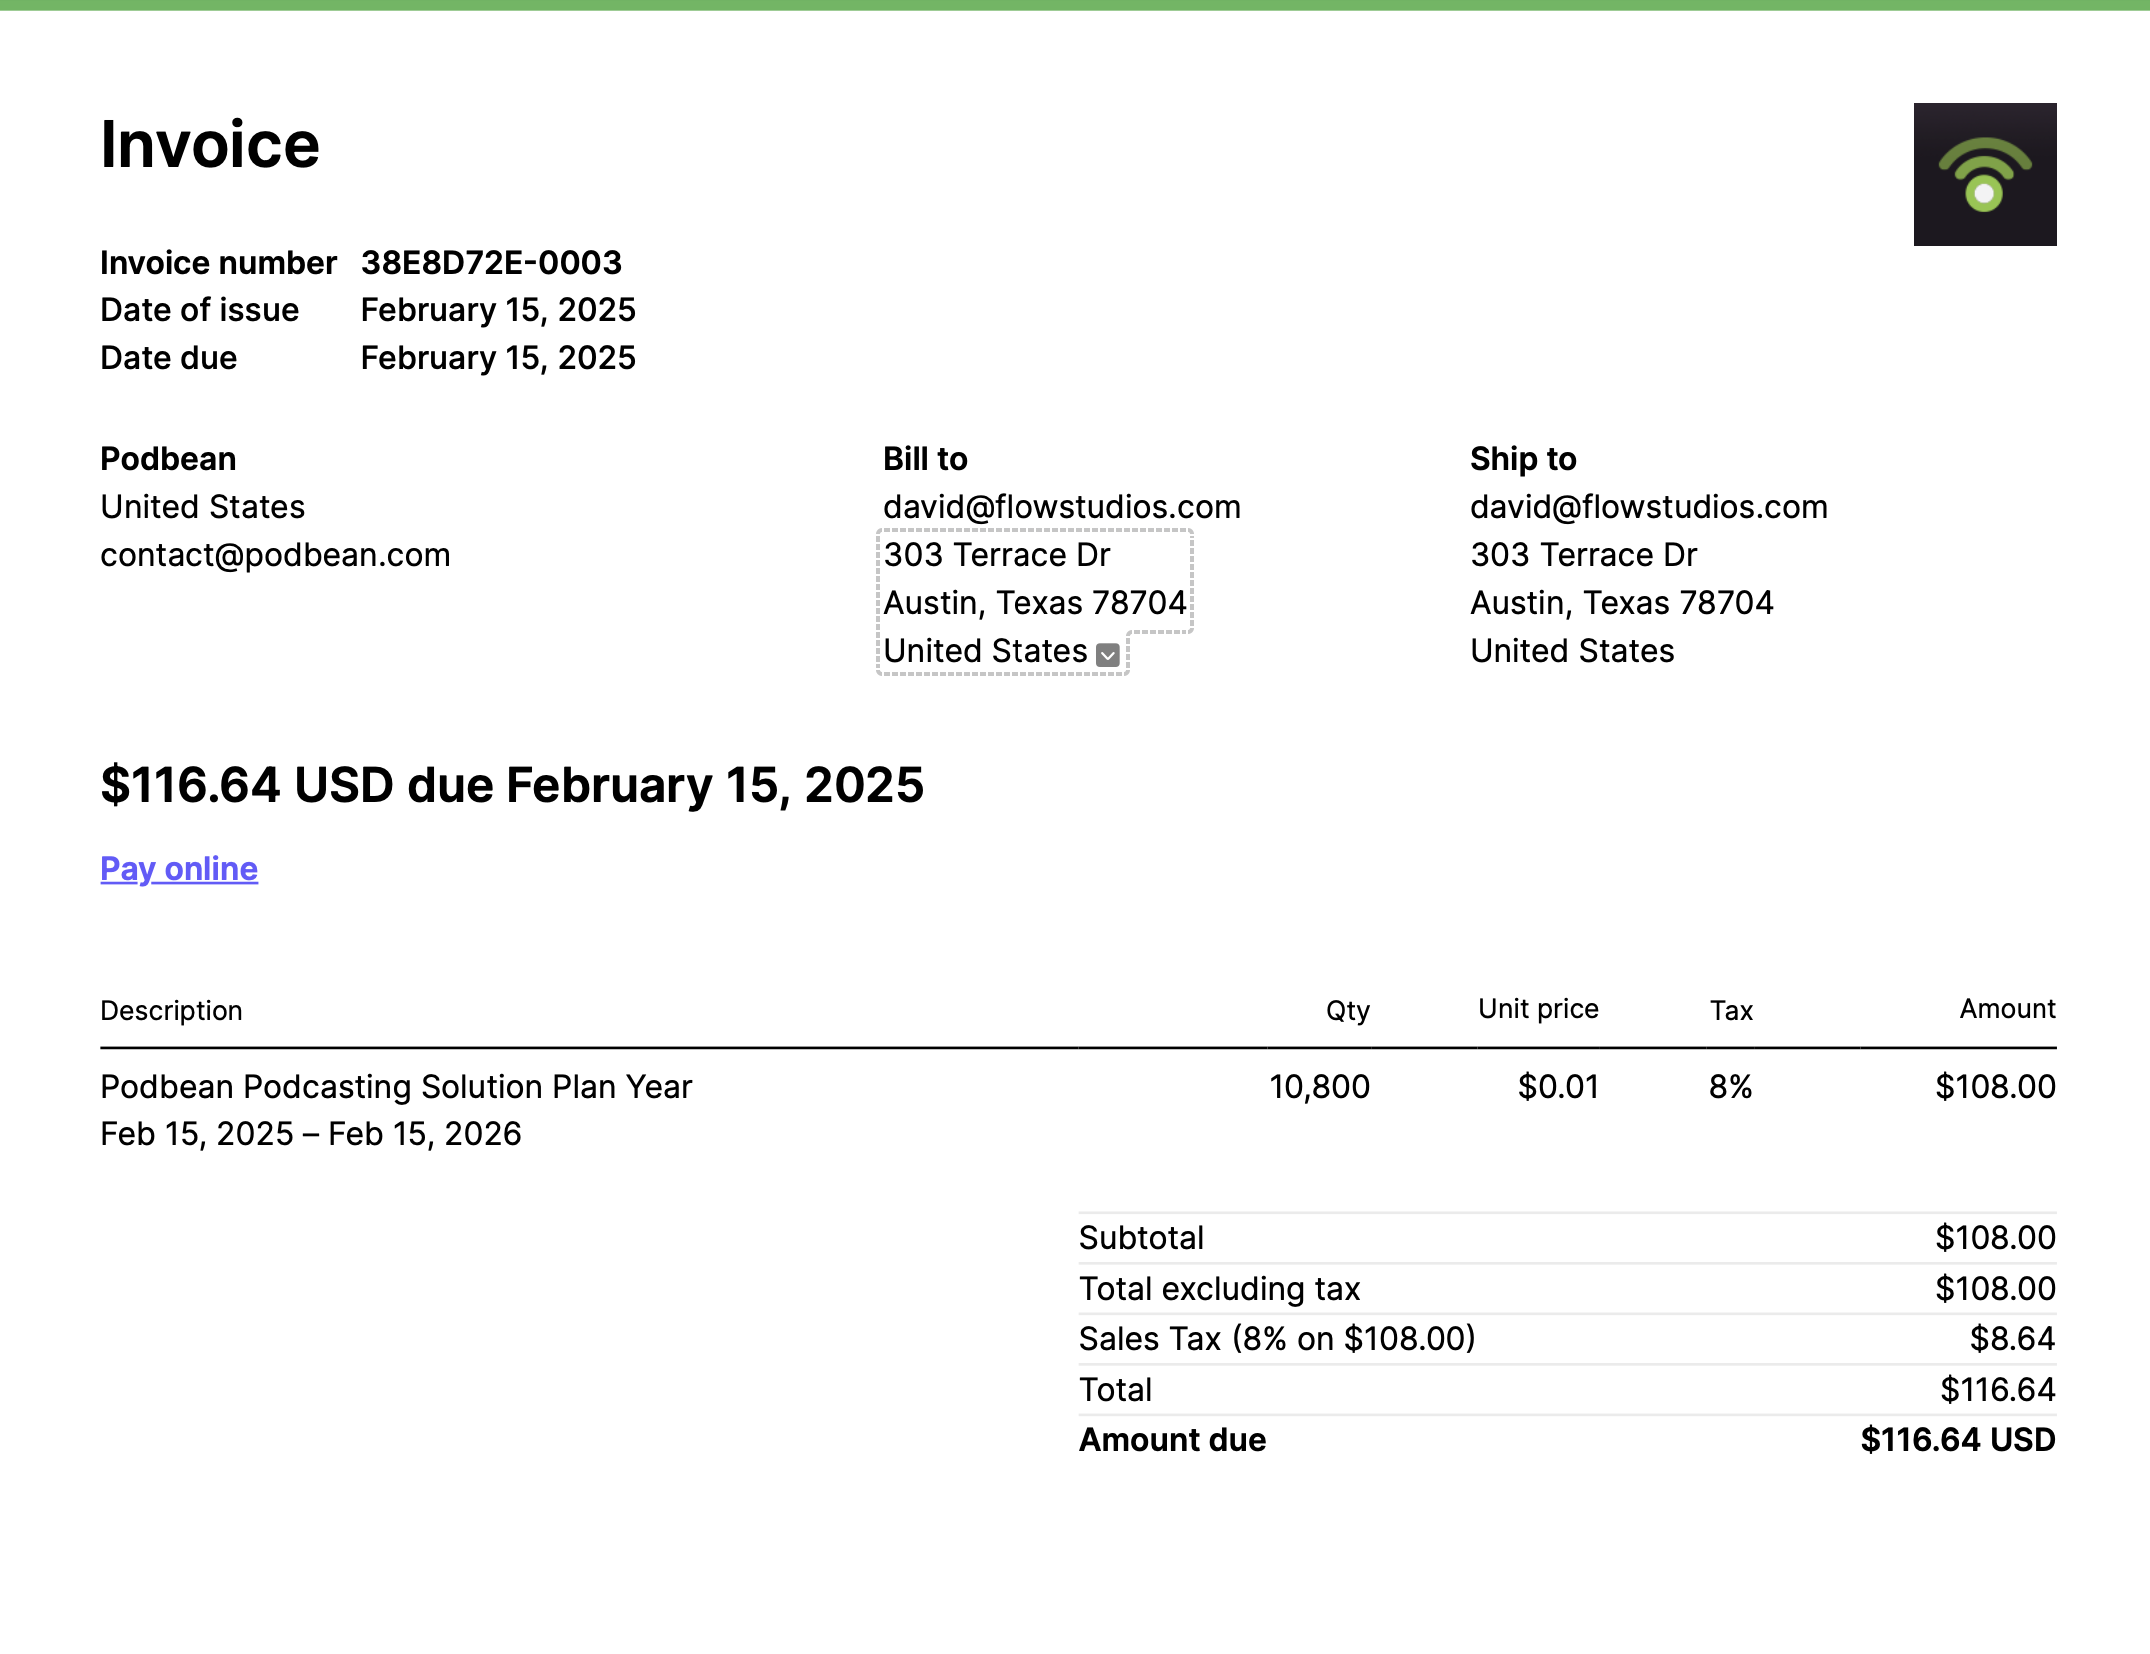Click the Bill to david@flowstudios.com email
The height and width of the screenshot is (1654, 2150).
(1061, 507)
